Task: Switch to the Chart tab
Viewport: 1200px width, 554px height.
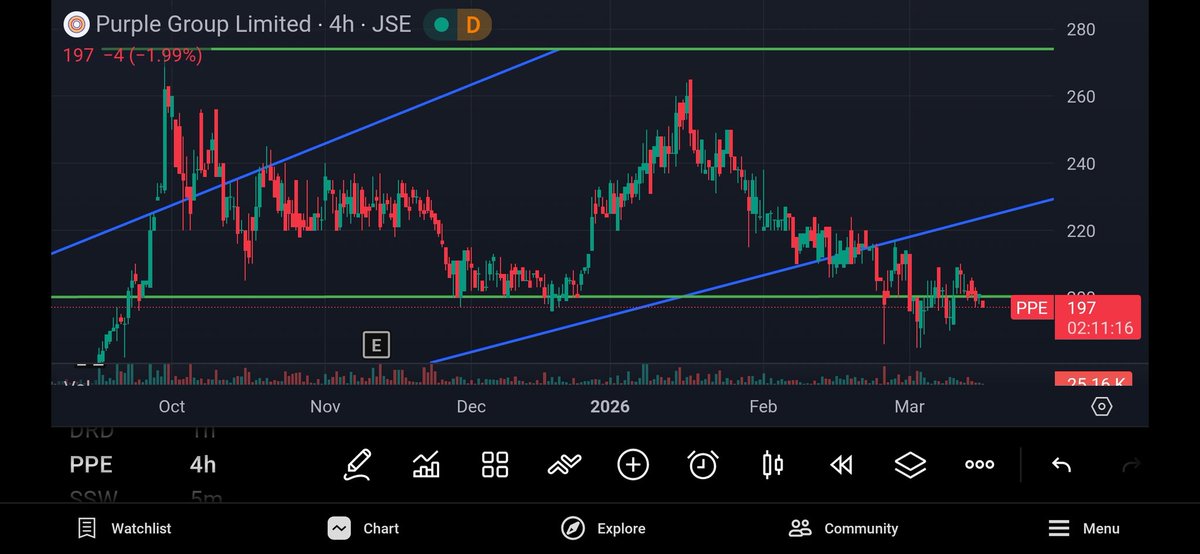Action: click(x=364, y=528)
